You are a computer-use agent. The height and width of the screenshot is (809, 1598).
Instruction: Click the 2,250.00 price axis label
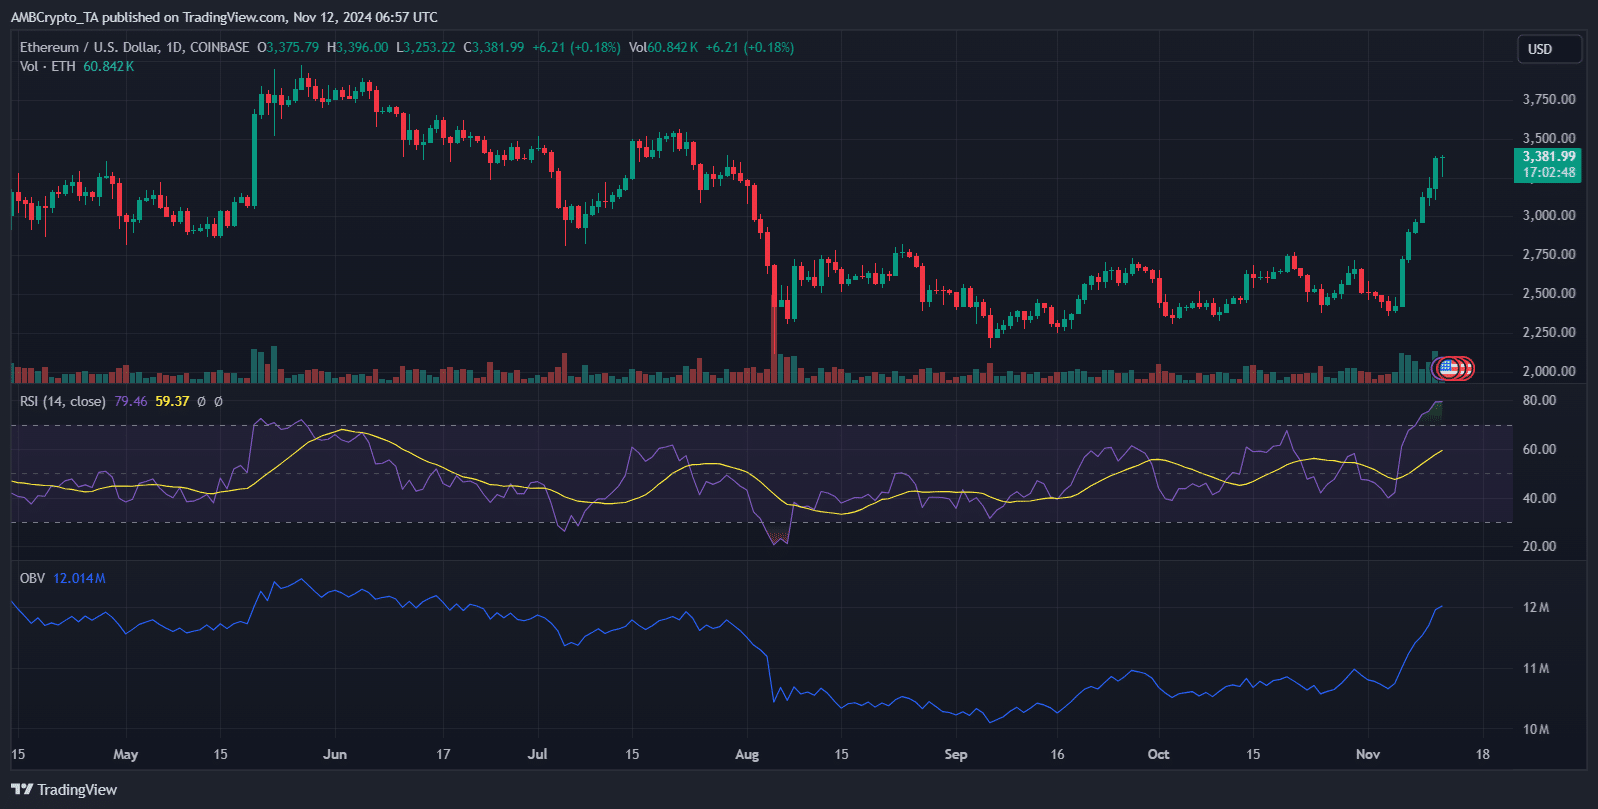coord(1549,332)
